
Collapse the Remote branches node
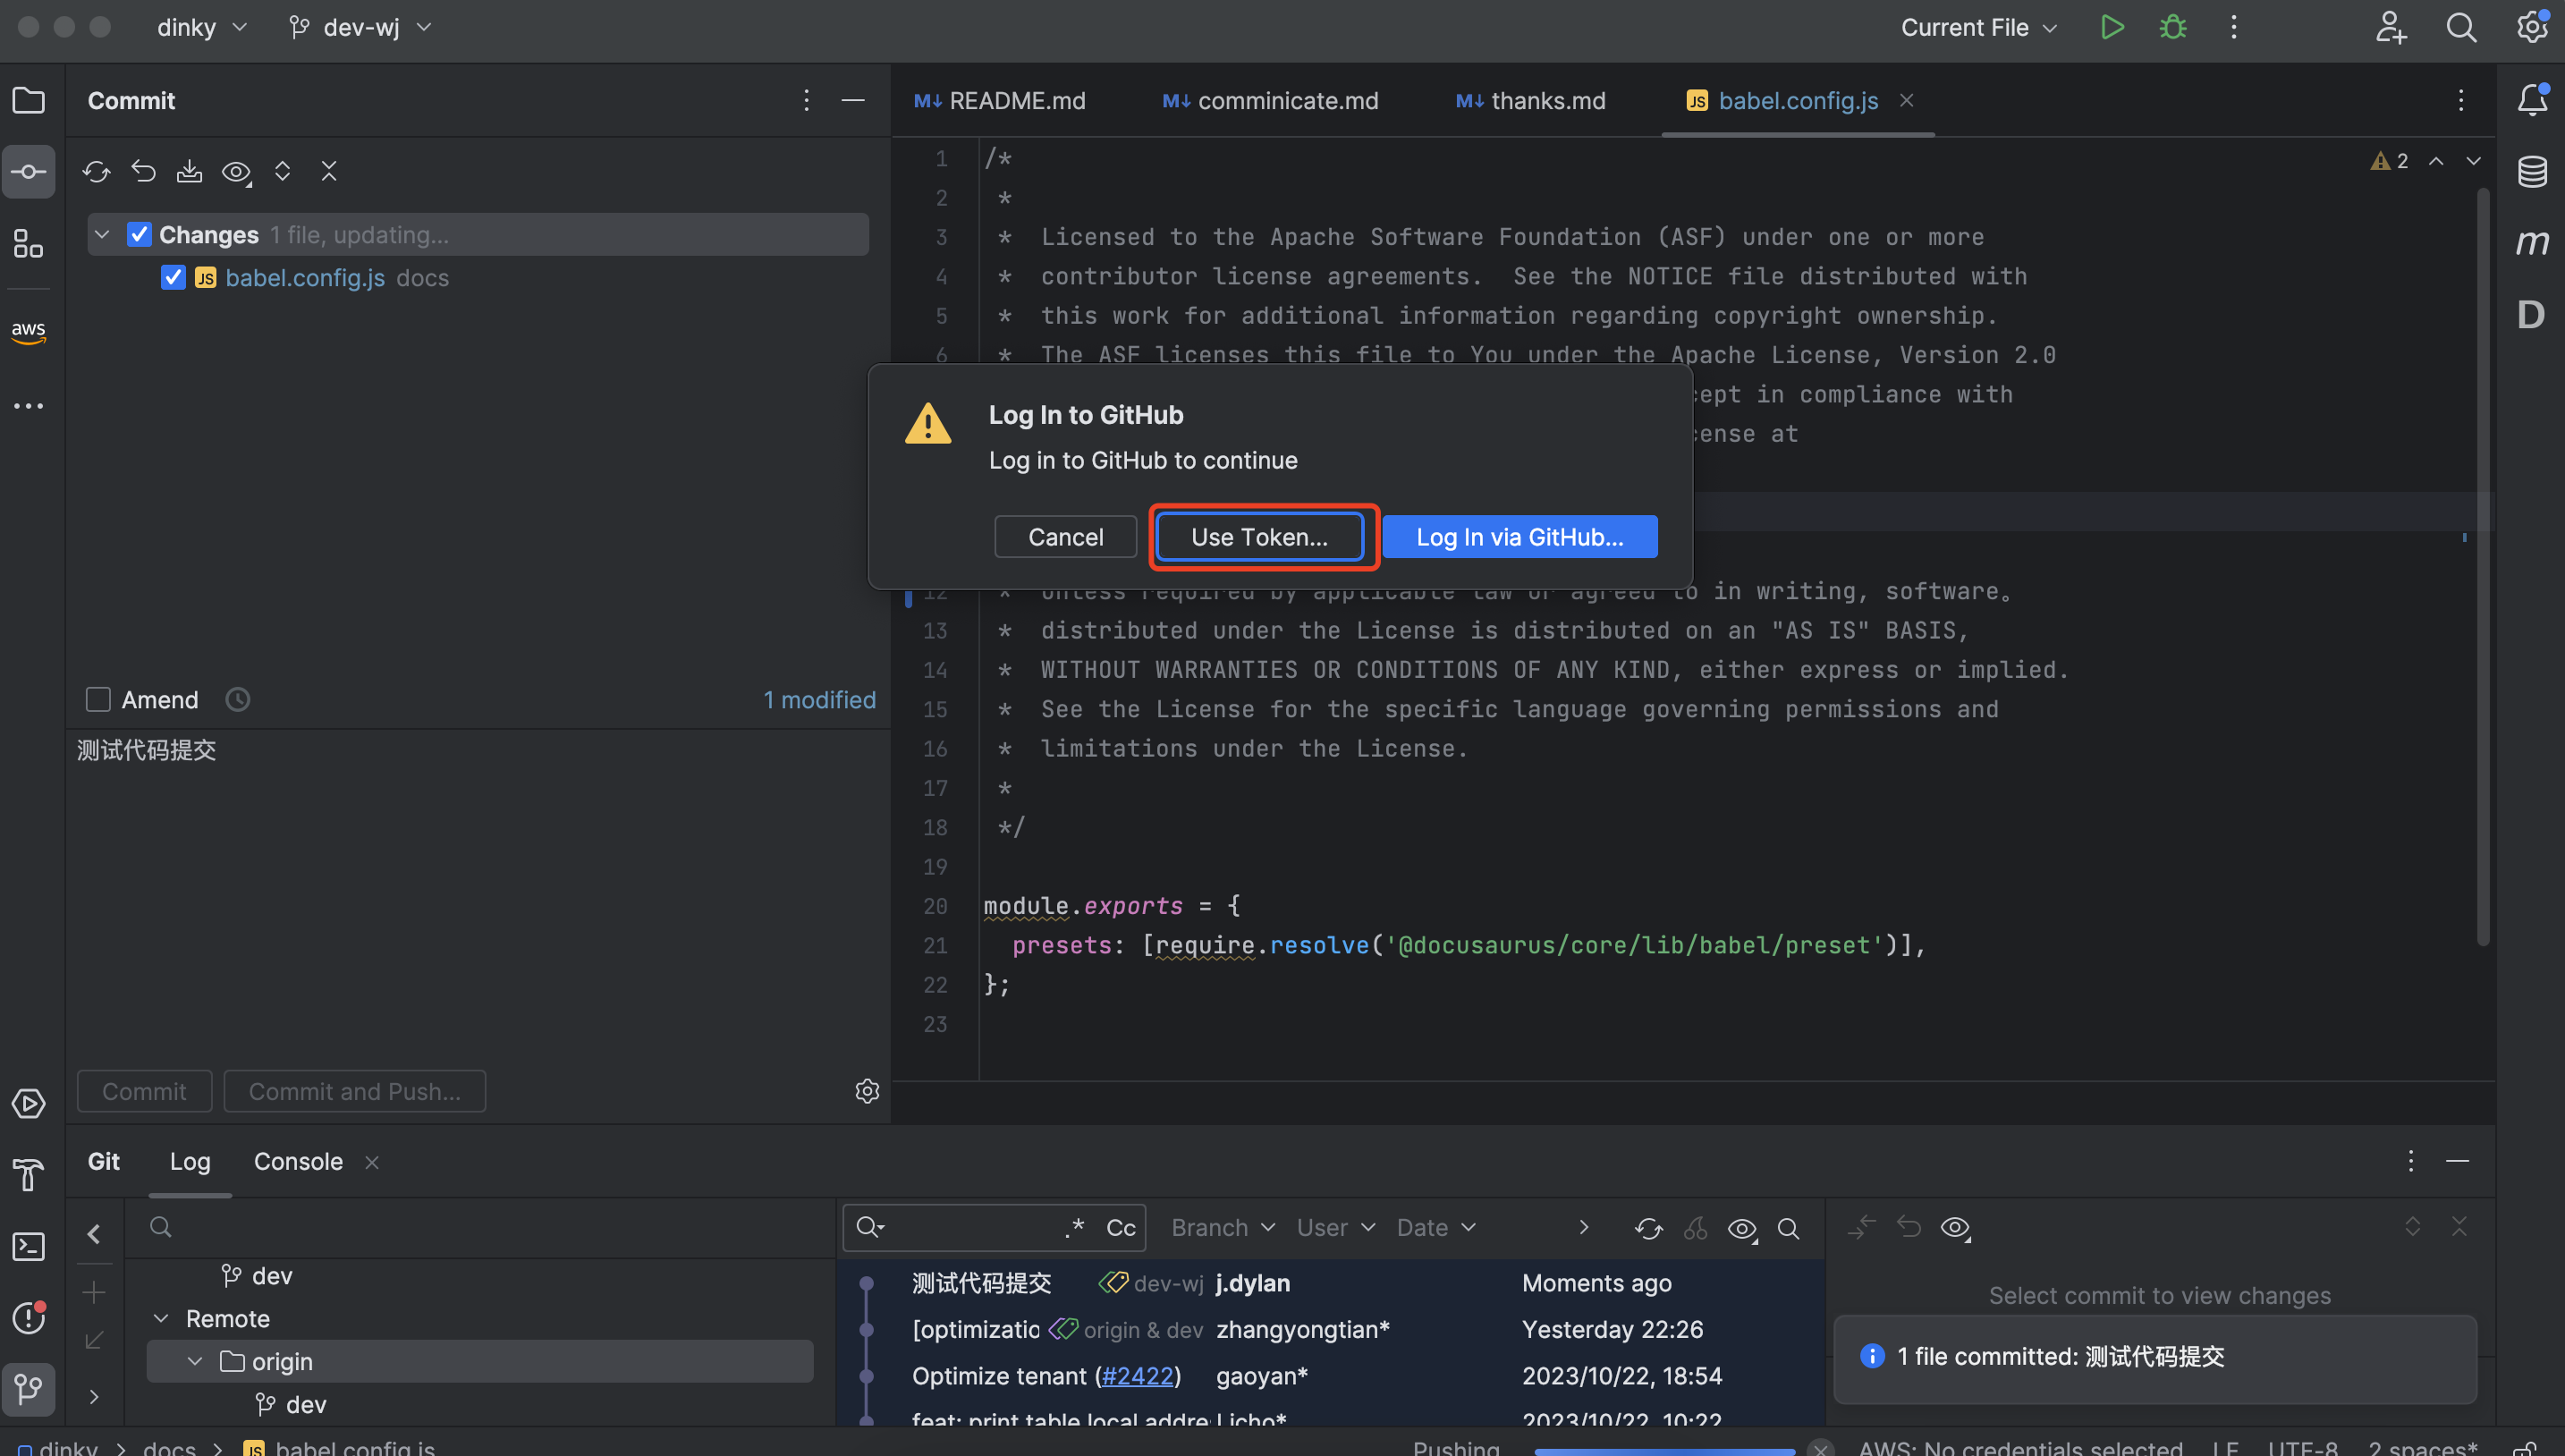[161, 1318]
